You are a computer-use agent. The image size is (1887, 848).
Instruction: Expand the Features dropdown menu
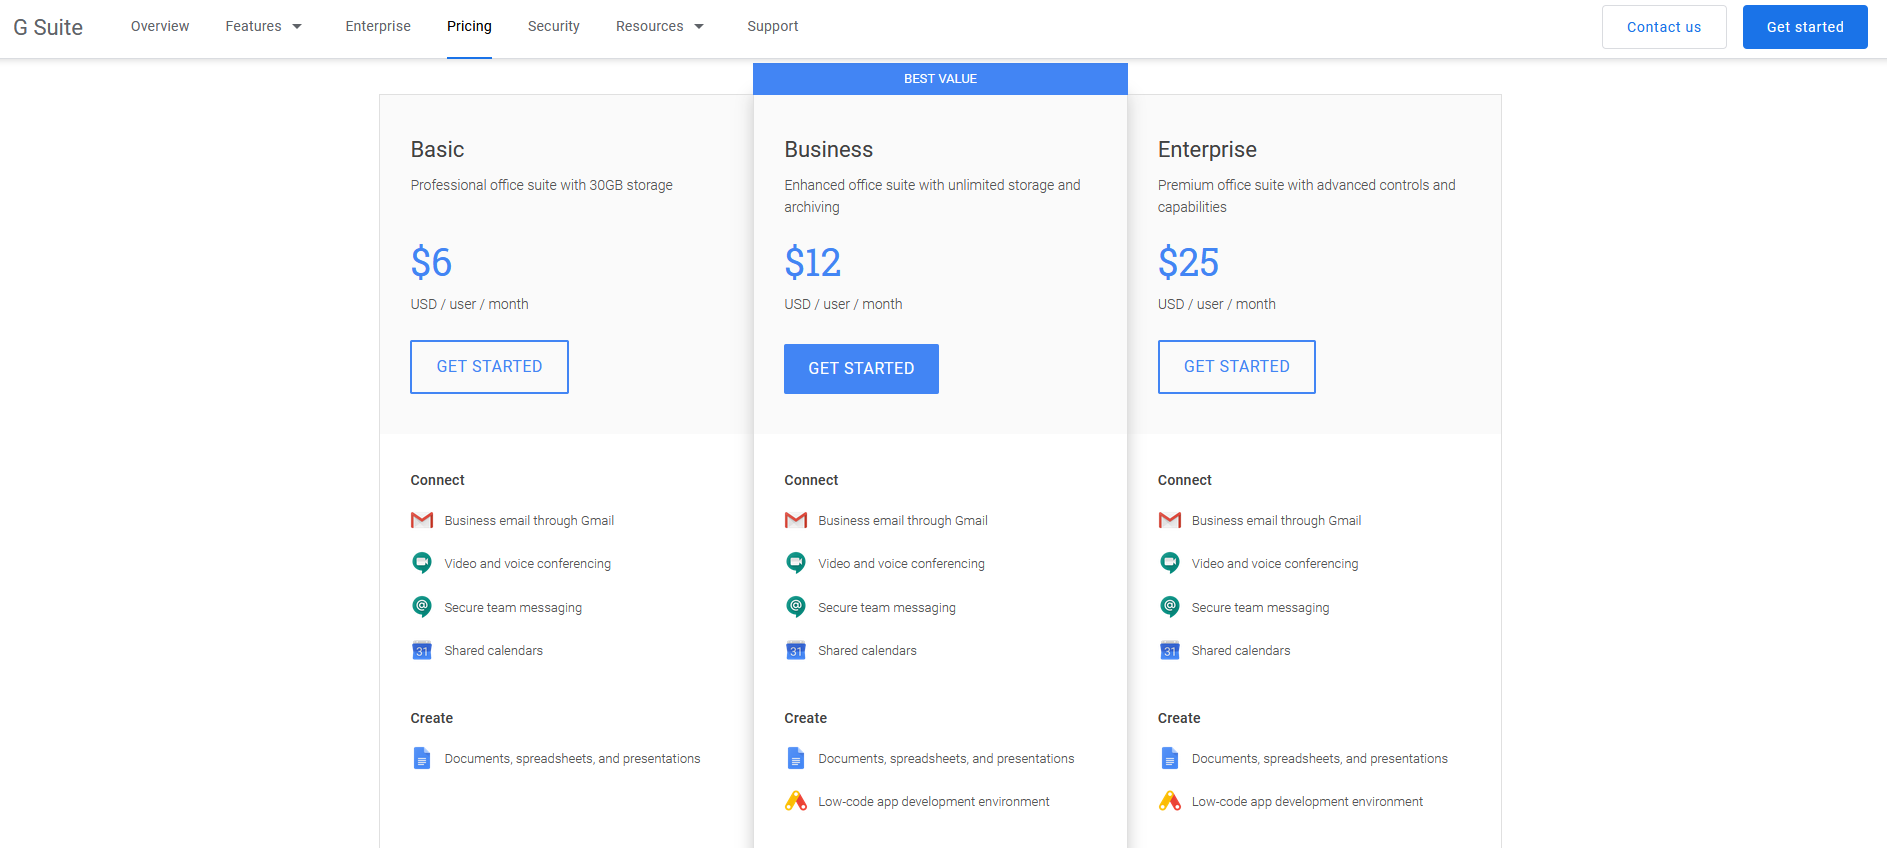point(264,26)
